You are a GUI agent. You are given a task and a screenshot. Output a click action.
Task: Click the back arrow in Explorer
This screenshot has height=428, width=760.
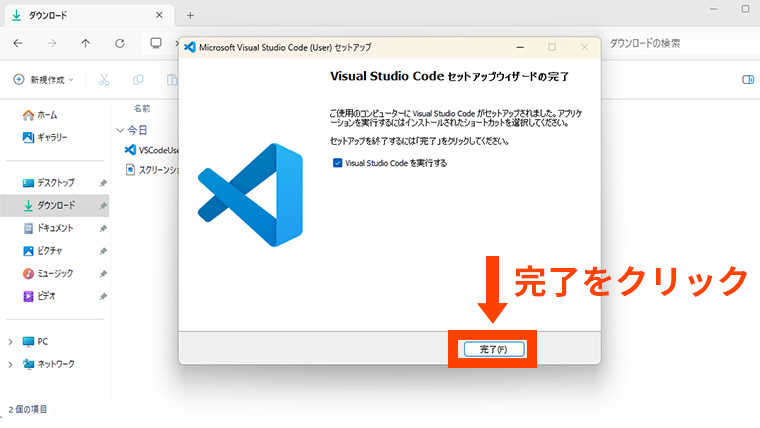click(x=18, y=44)
